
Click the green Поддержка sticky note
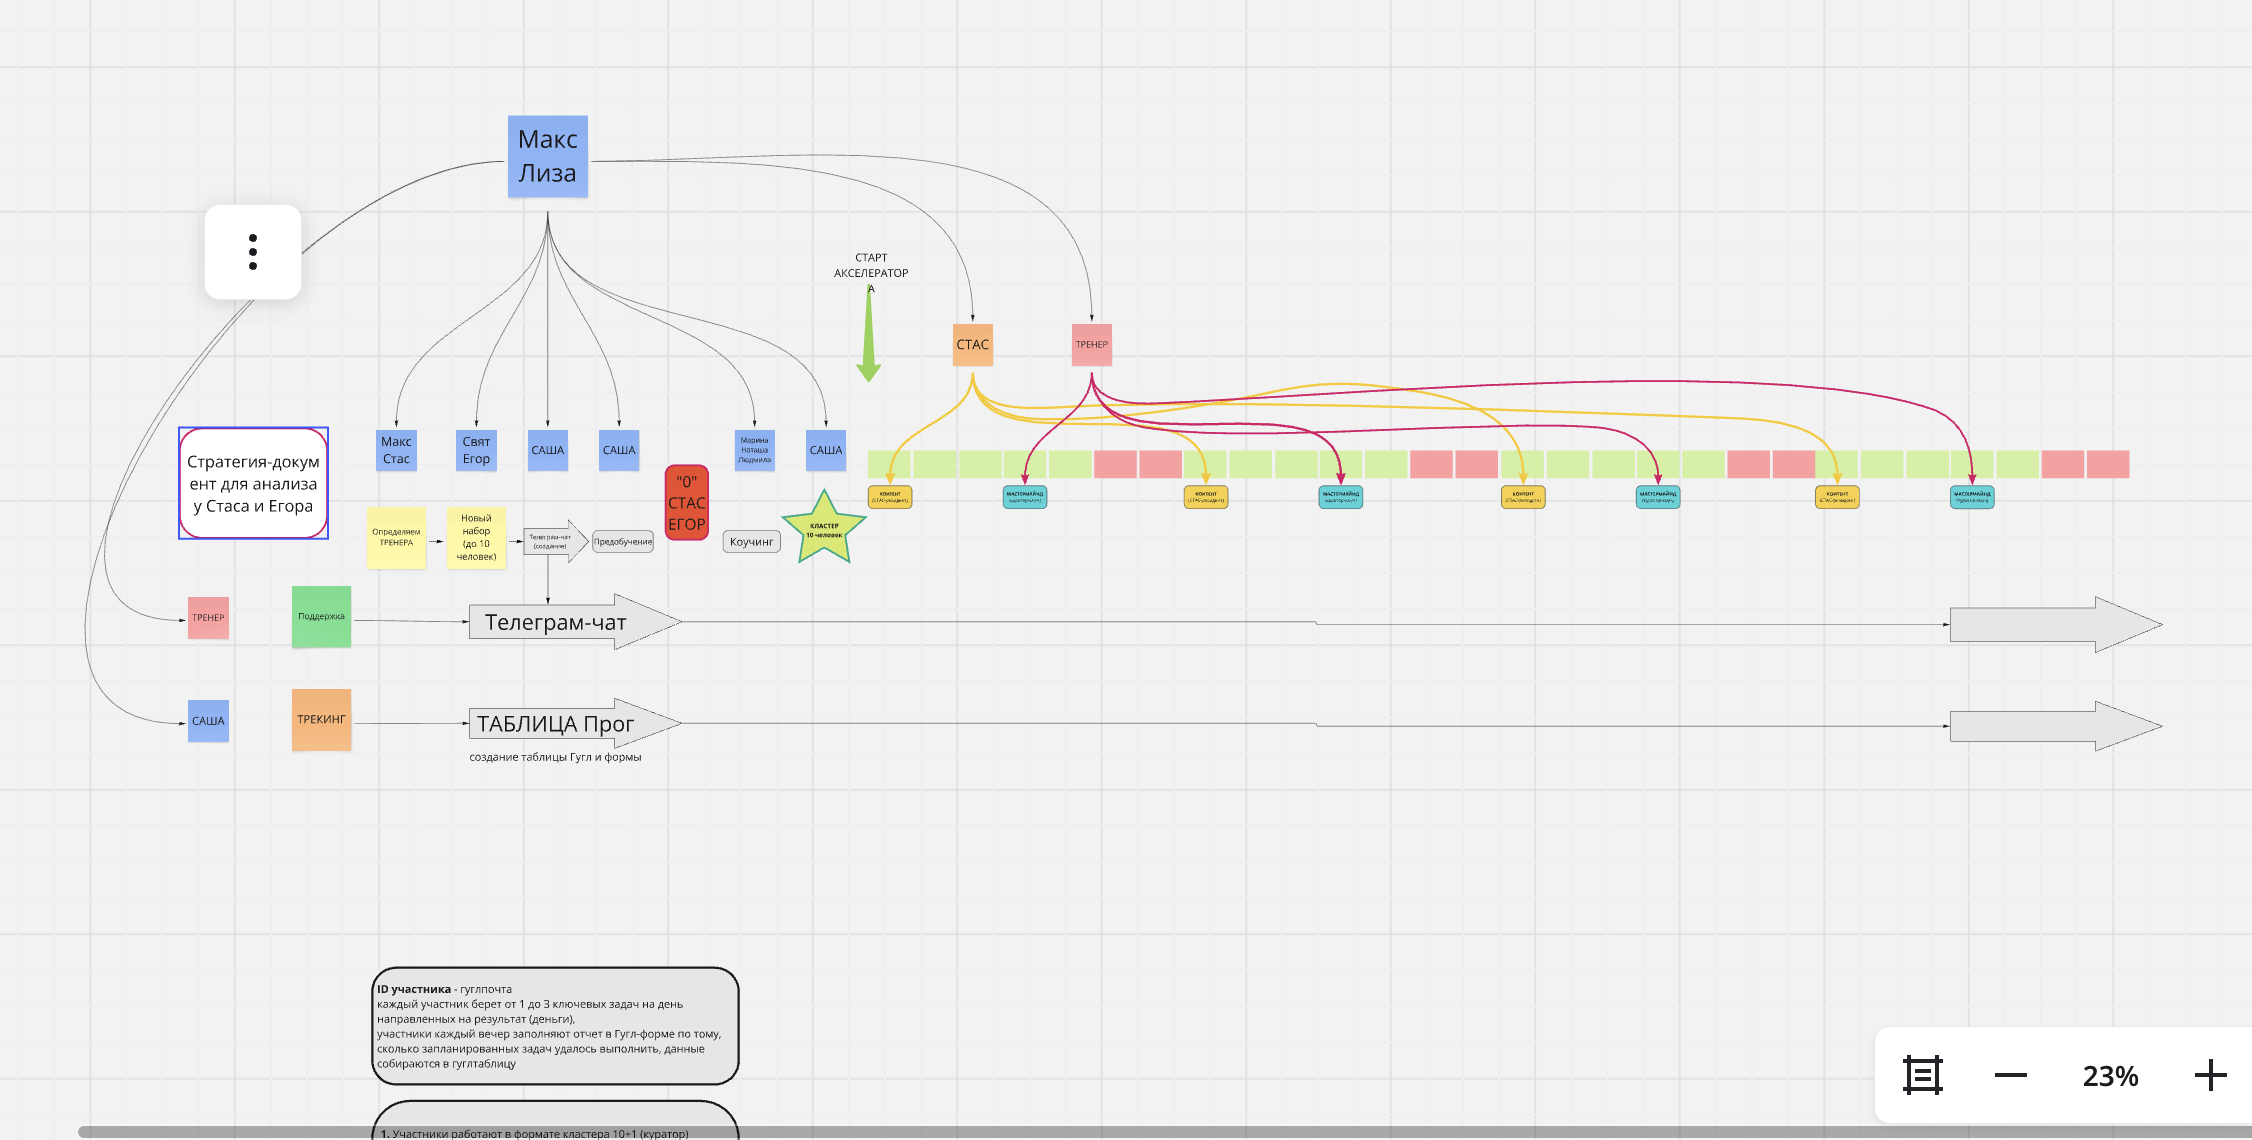coord(321,616)
